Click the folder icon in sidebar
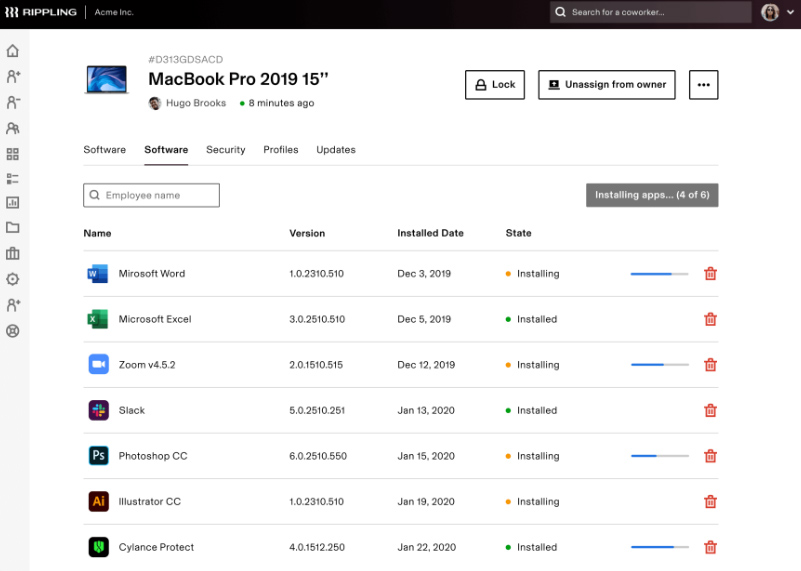This screenshot has height=571, width=801. coord(13,227)
